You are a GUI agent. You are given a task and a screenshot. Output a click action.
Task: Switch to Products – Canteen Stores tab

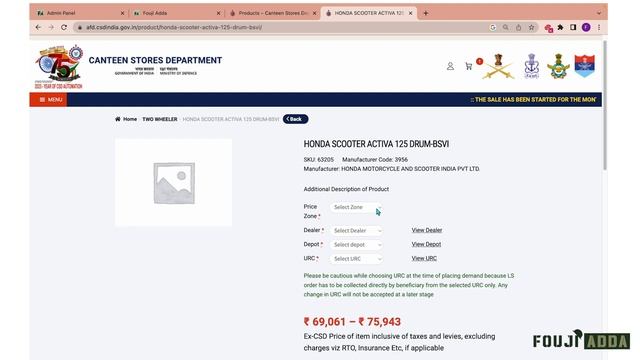[272, 13]
